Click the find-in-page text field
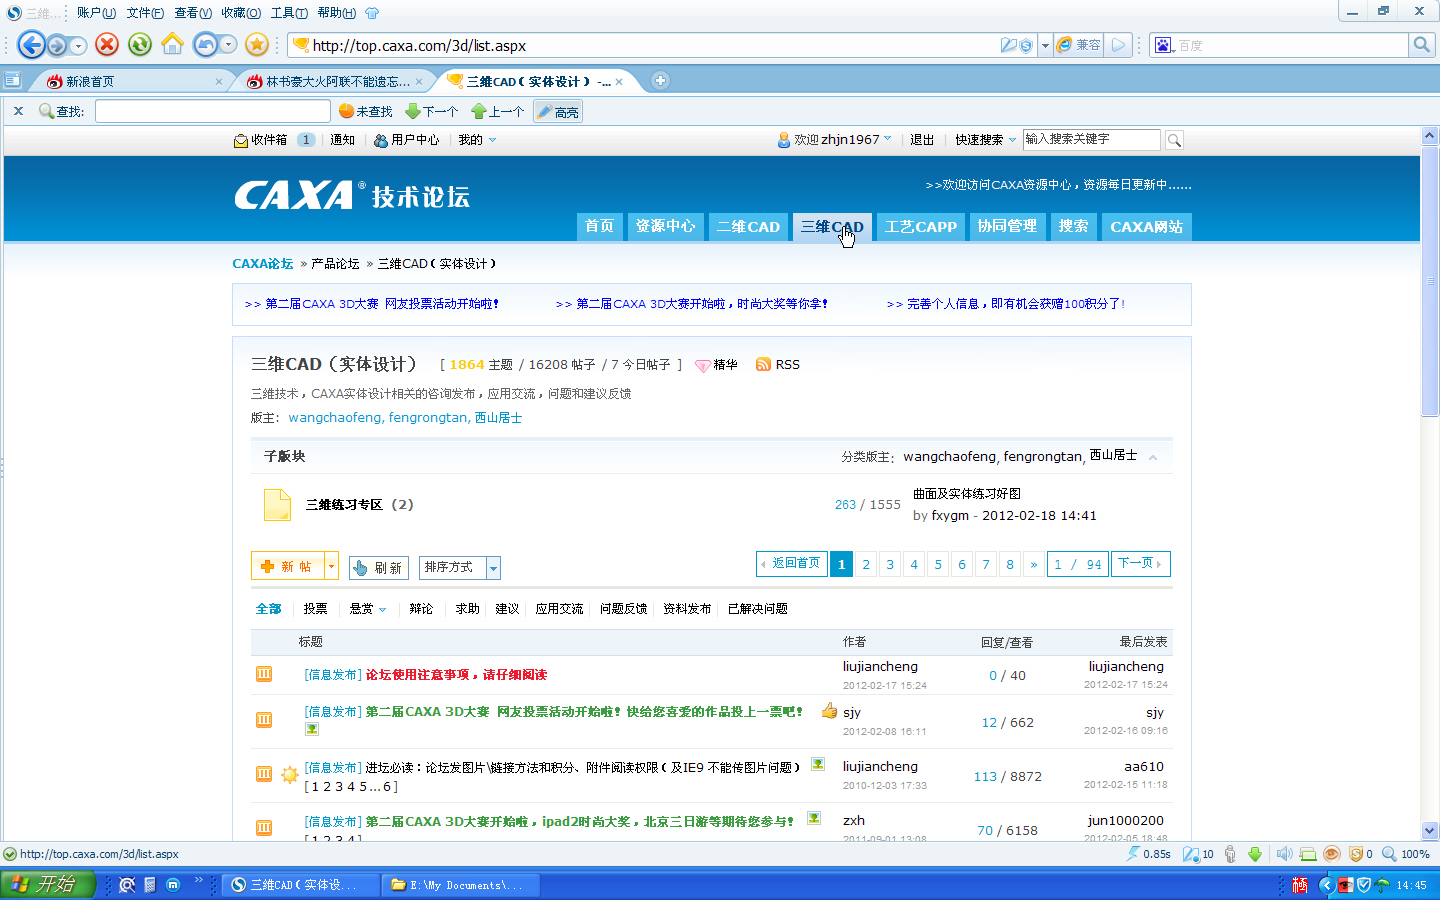The height and width of the screenshot is (900, 1440). 212,112
